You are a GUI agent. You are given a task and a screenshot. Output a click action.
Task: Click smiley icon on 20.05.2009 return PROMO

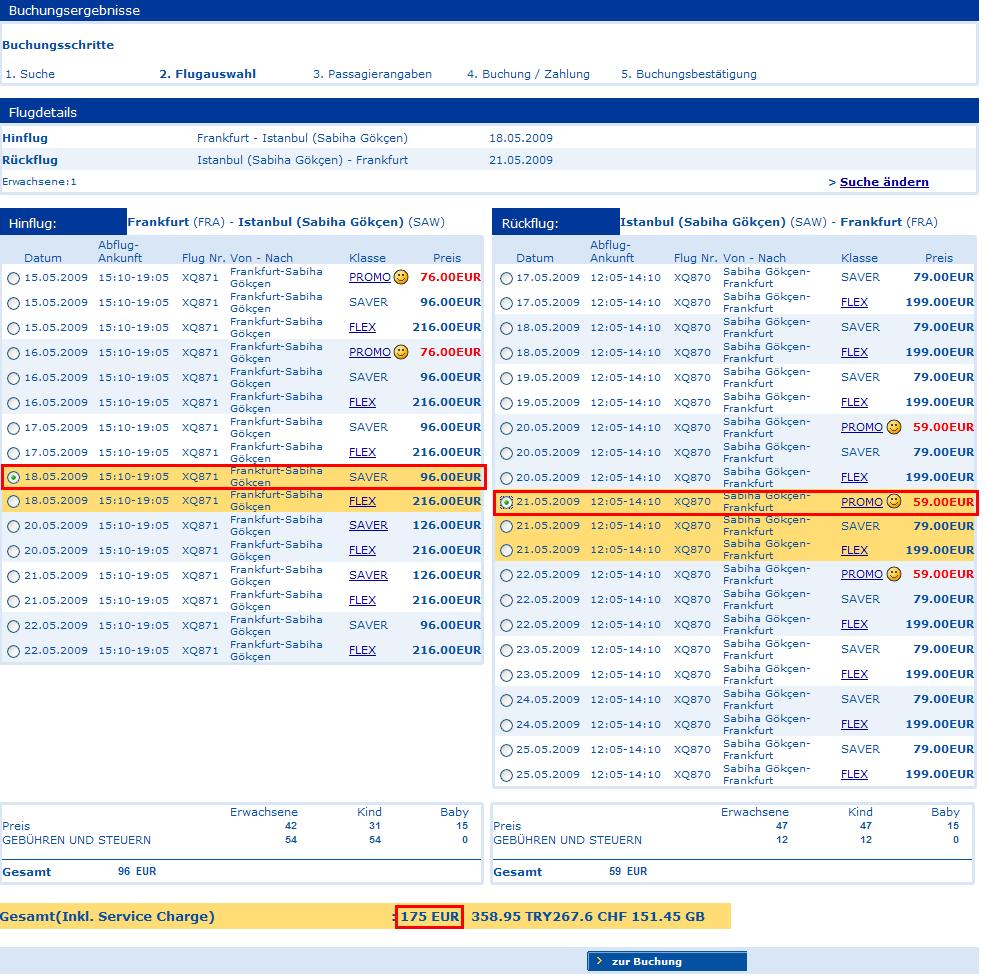(894, 427)
